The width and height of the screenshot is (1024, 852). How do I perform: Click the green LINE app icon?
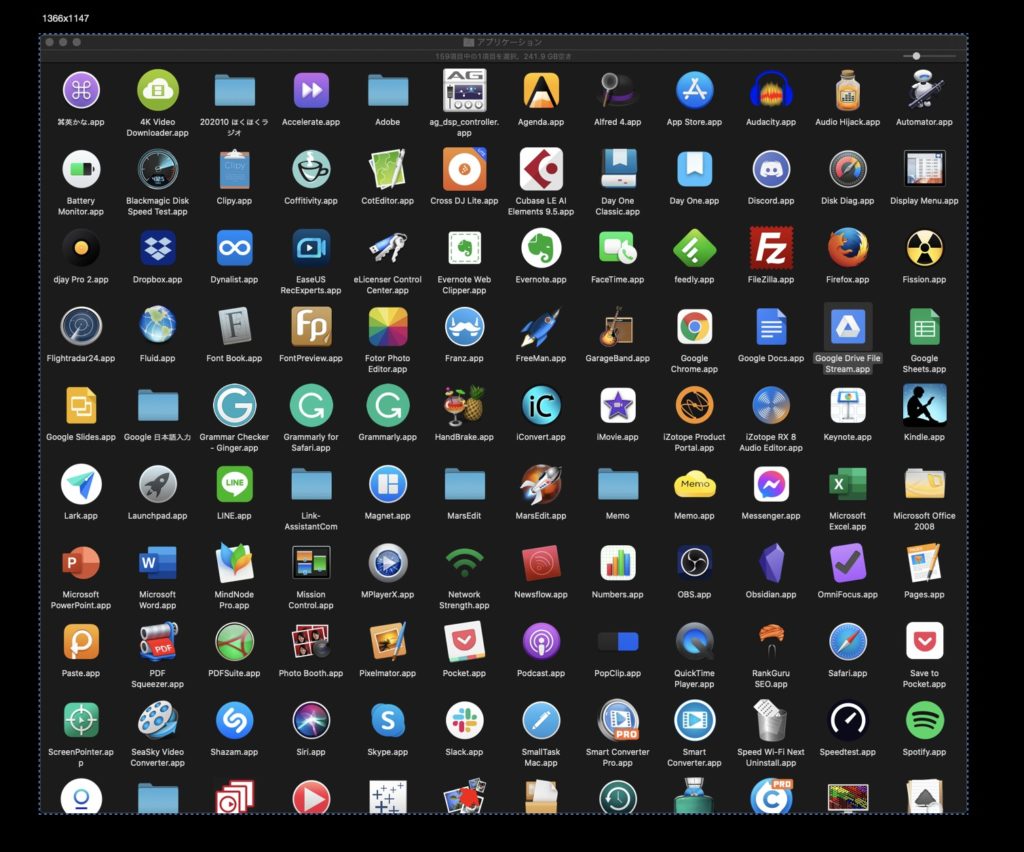(234, 484)
